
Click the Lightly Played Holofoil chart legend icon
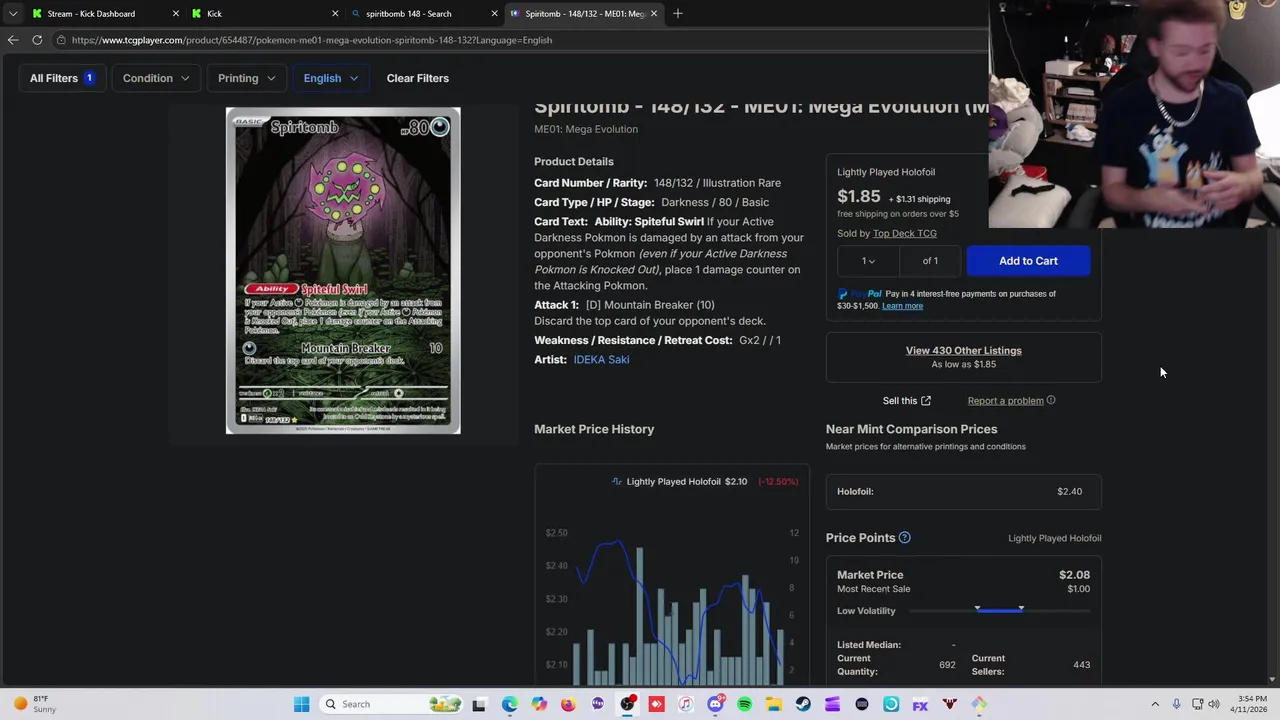(617, 482)
